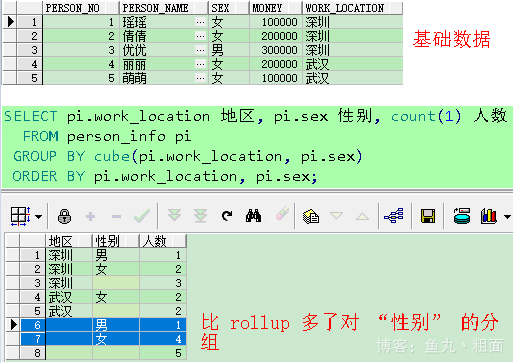Click the PERSON_NO column header
Viewport: 514px width, 363px height.
[x=81, y=8]
